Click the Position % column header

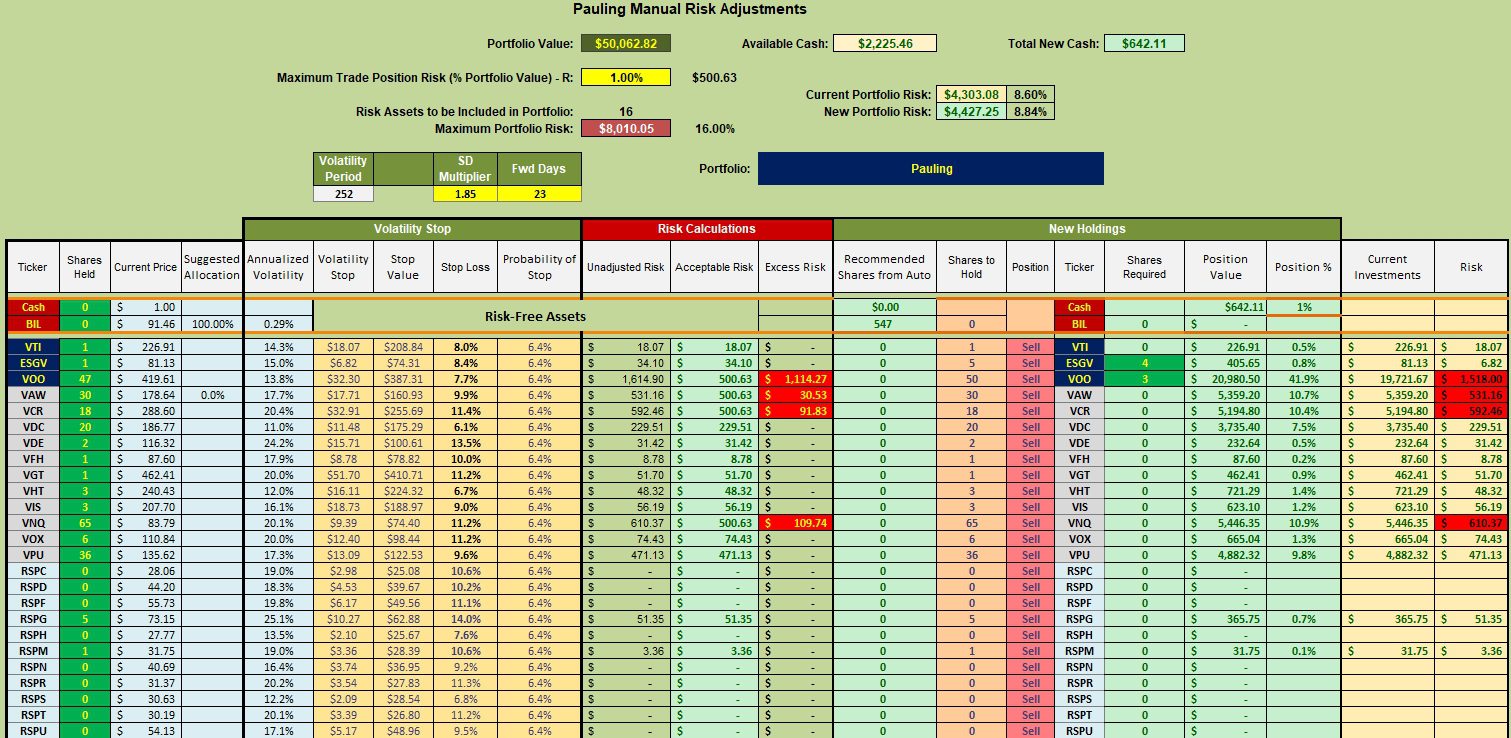tap(1304, 267)
